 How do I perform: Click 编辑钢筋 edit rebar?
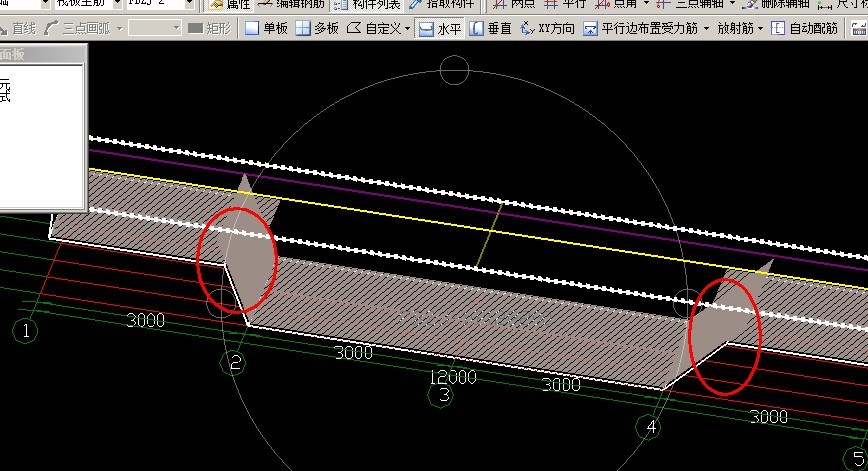(x=291, y=4)
